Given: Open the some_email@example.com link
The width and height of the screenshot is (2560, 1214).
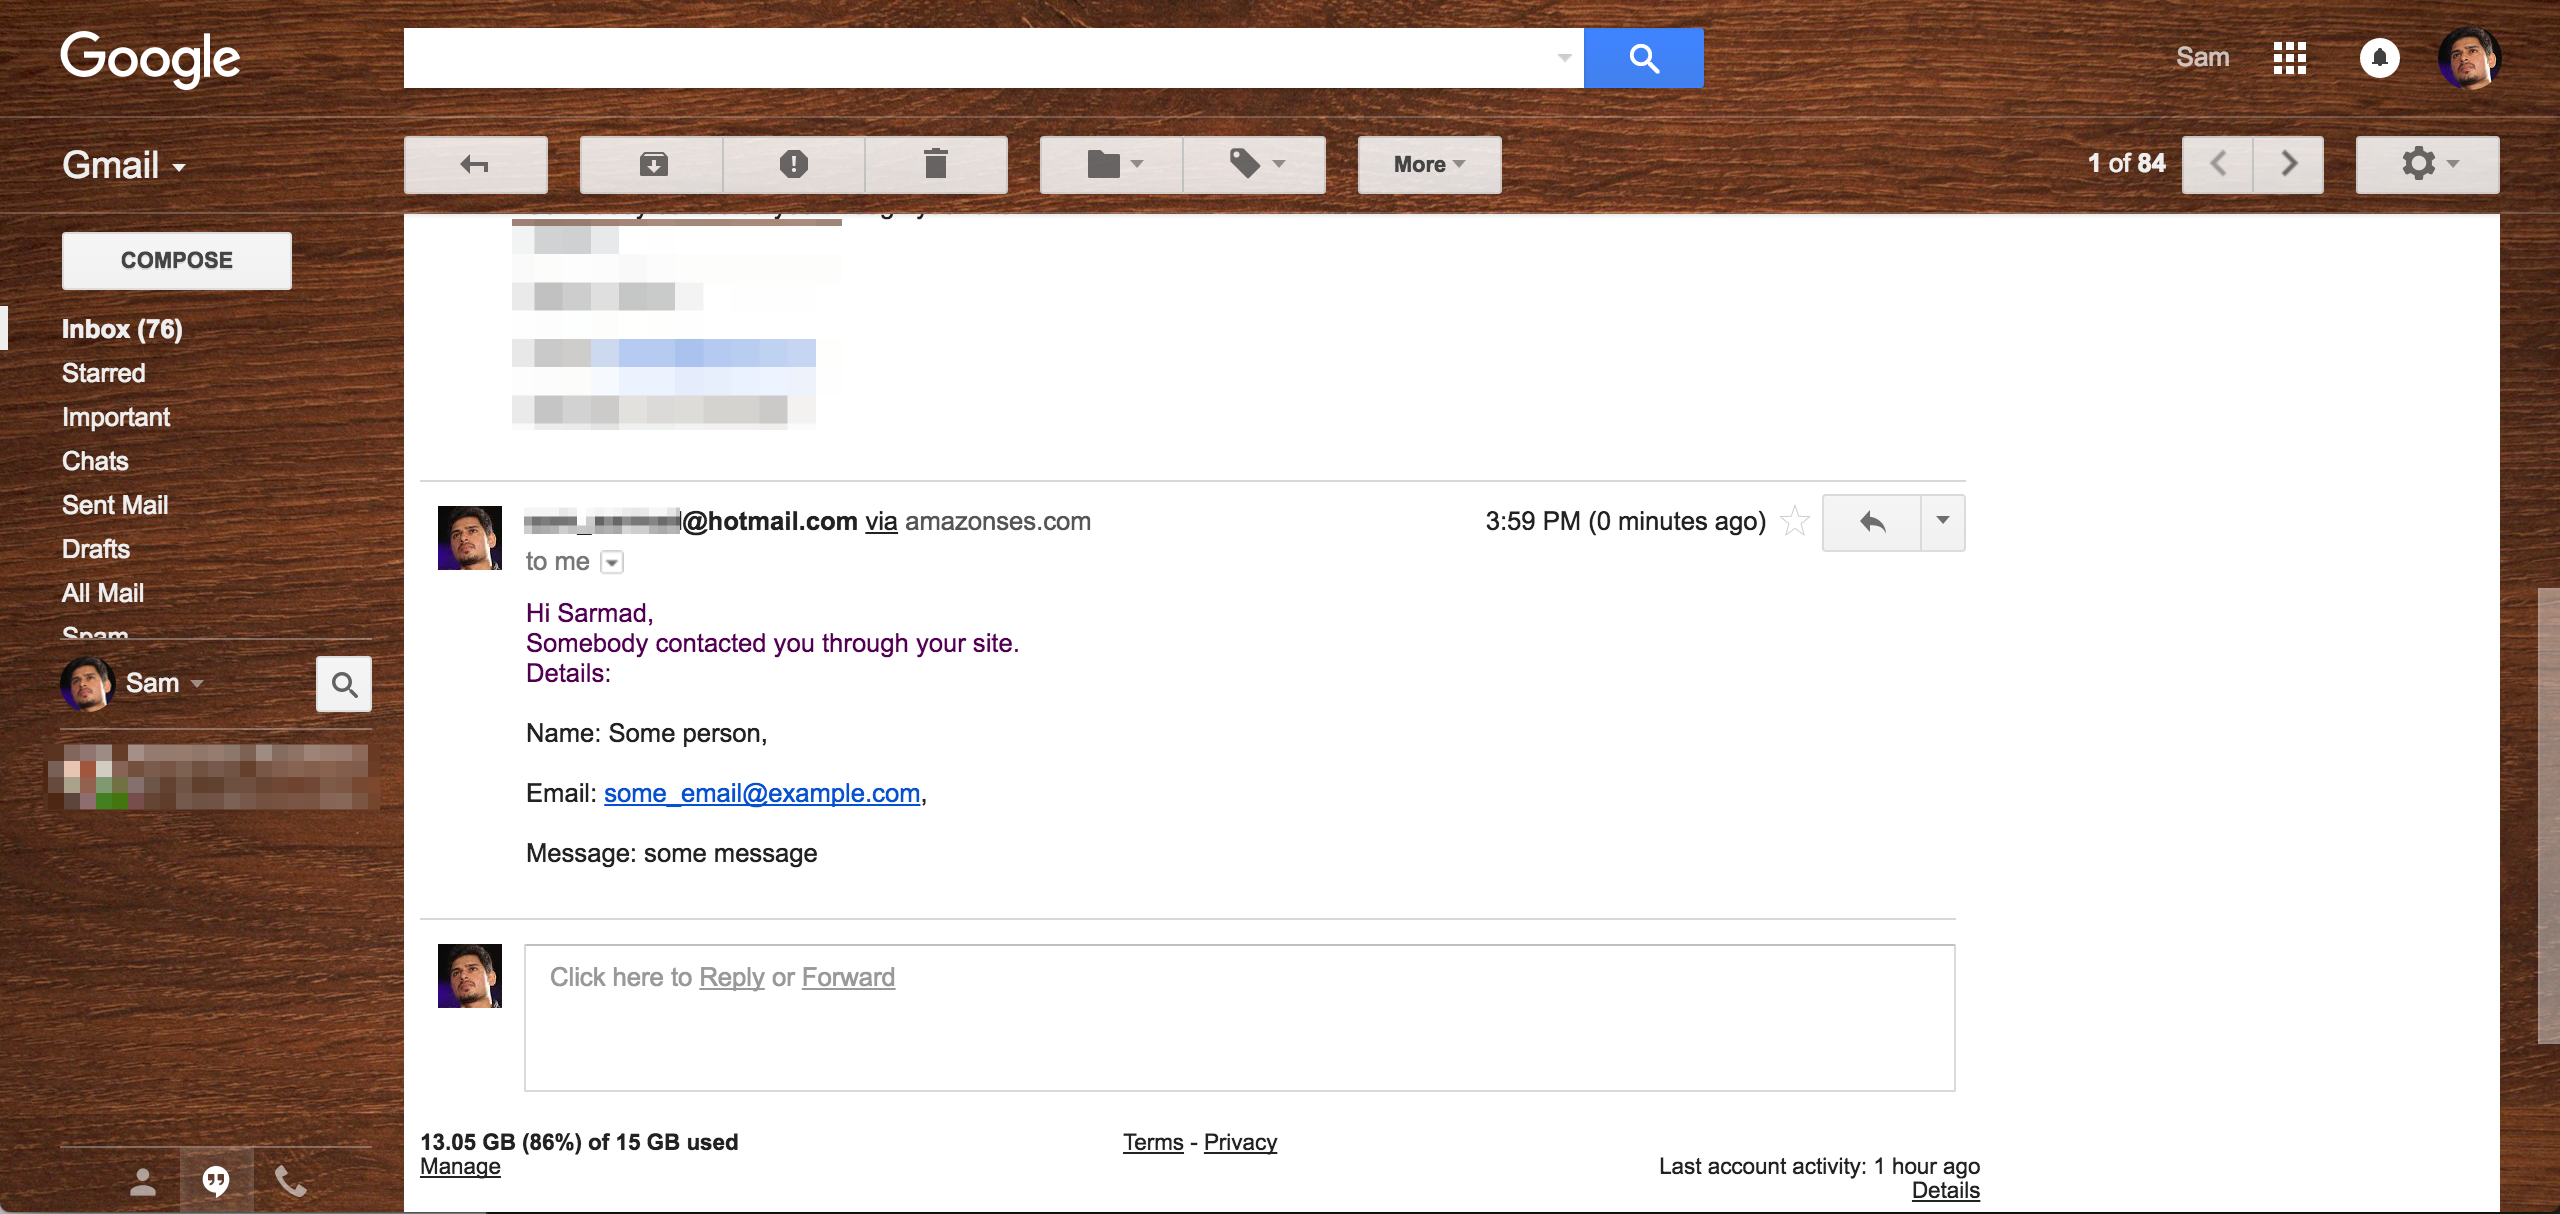Looking at the screenshot, I should tap(762, 793).
